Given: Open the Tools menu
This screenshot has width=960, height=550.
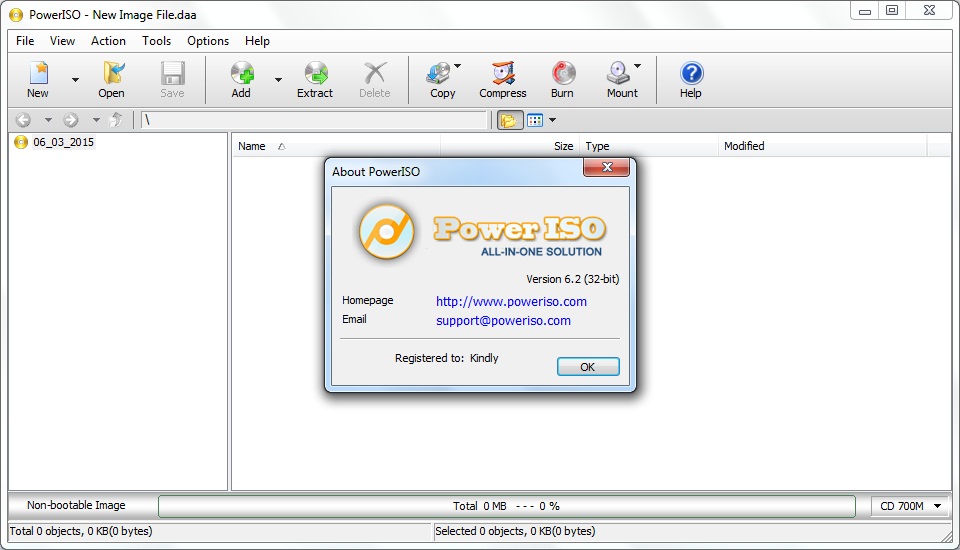Looking at the screenshot, I should coord(156,41).
